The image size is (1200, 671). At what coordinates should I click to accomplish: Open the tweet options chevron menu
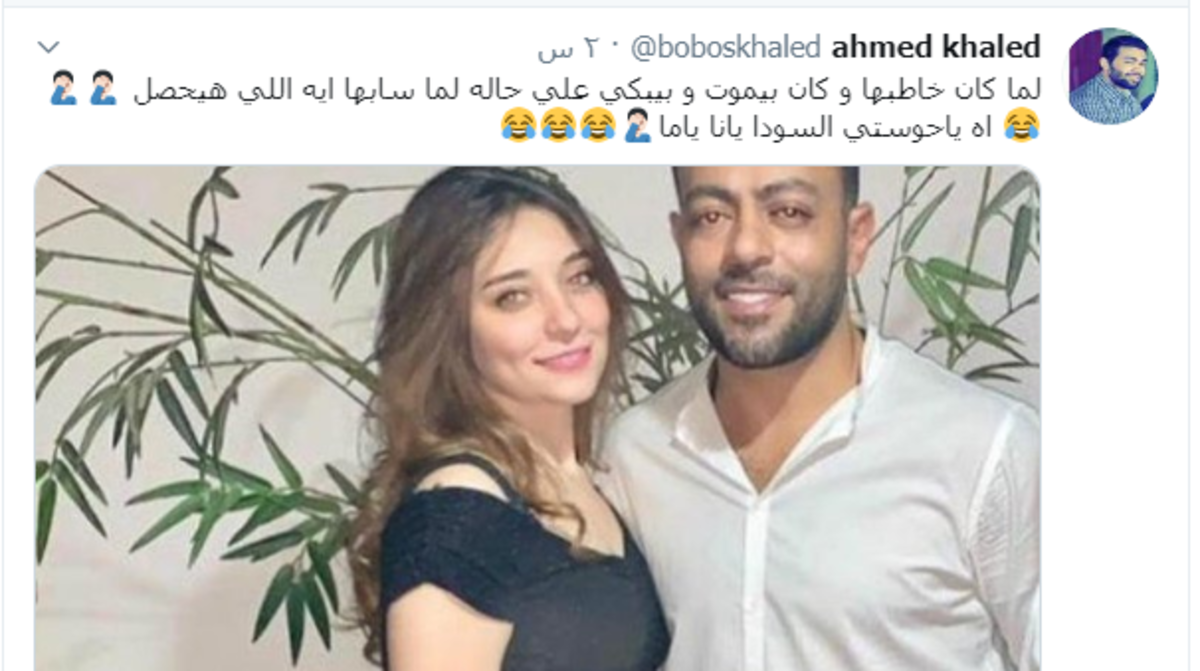click(48, 47)
